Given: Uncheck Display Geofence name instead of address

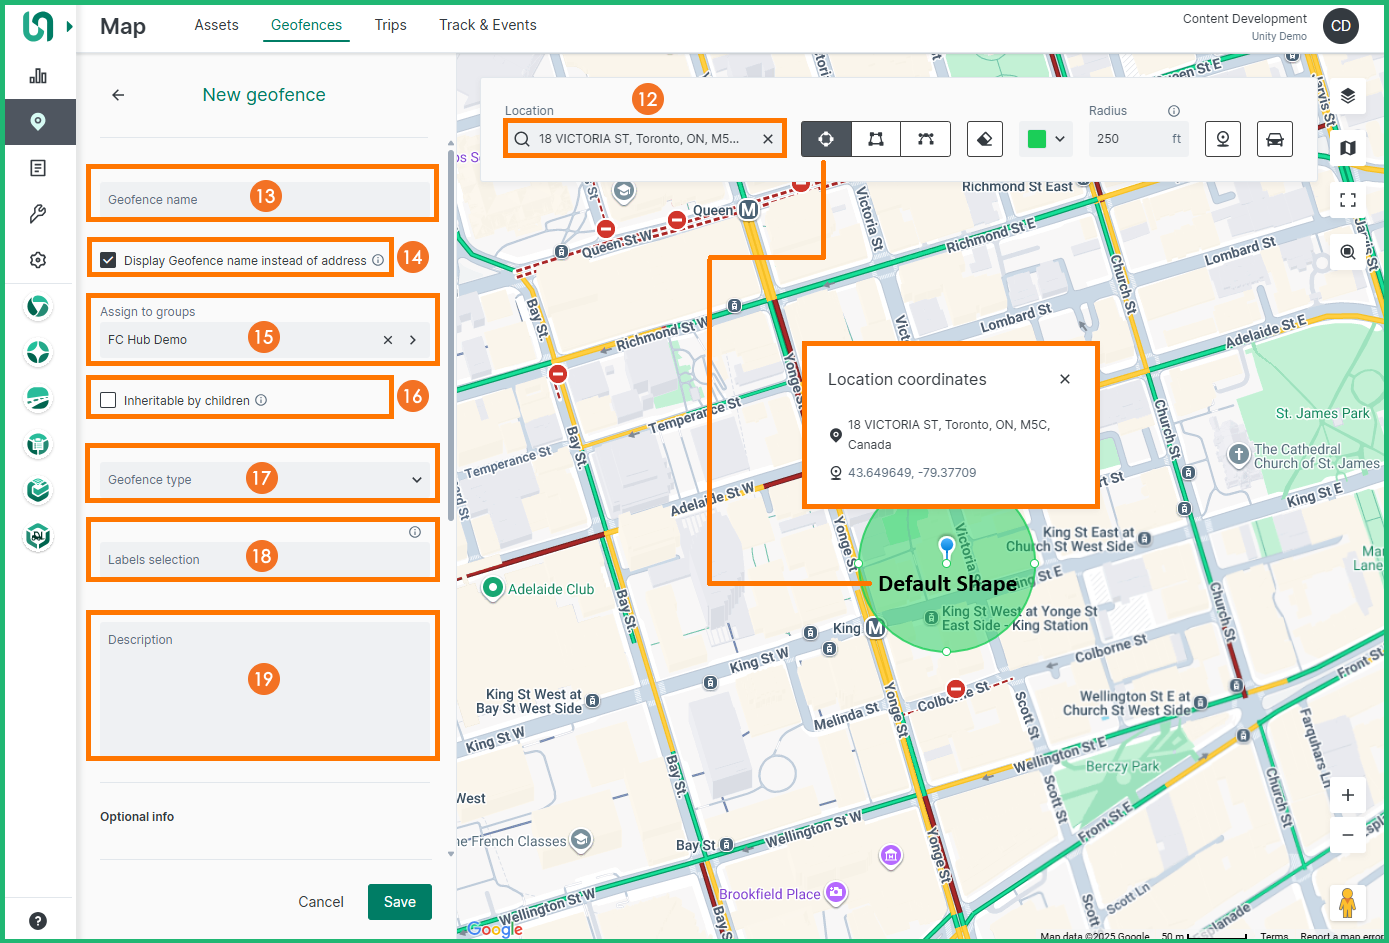Looking at the screenshot, I should tap(108, 260).
